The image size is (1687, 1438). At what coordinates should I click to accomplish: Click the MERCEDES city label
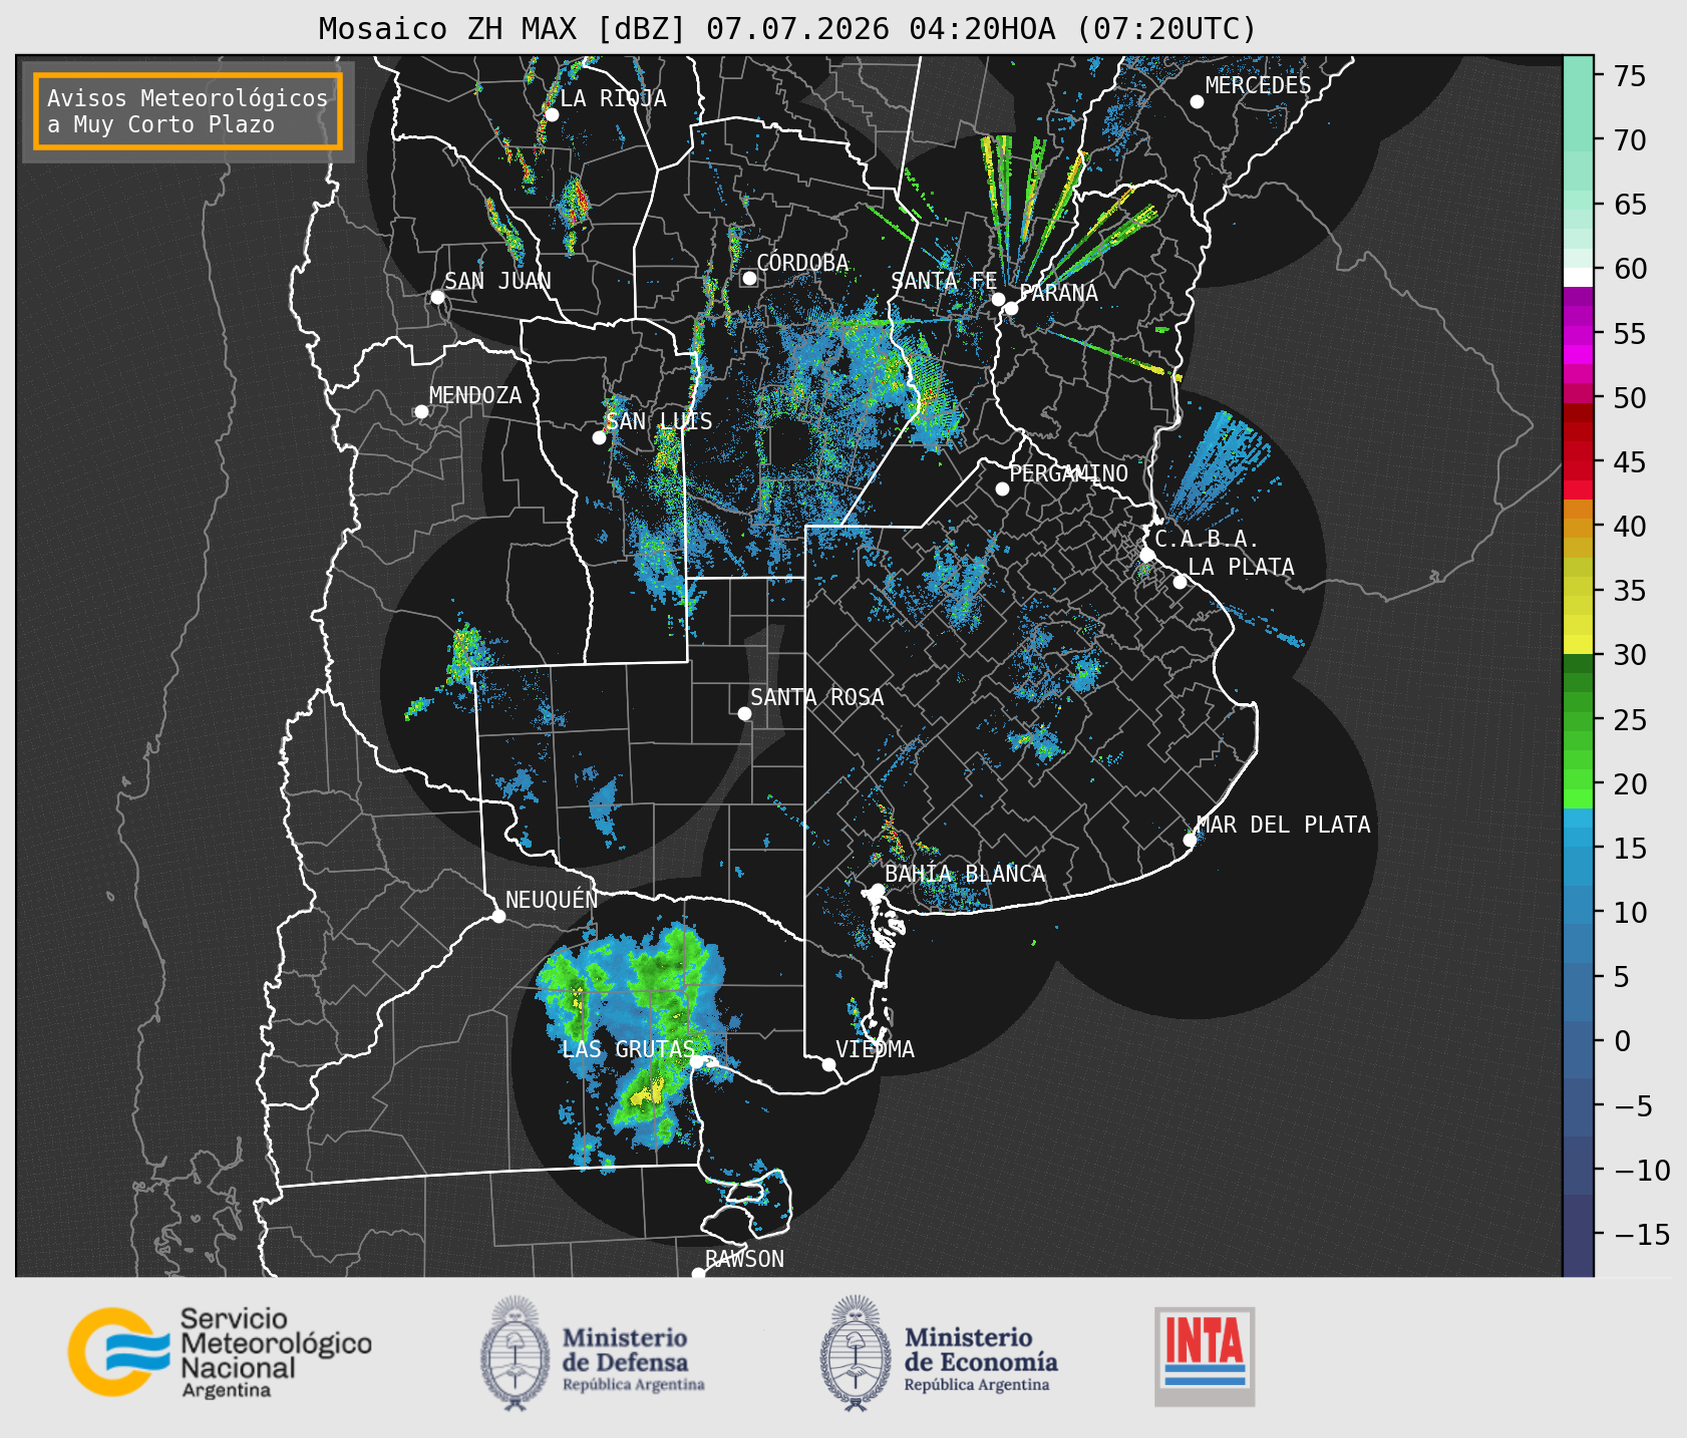[x=1258, y=86]
